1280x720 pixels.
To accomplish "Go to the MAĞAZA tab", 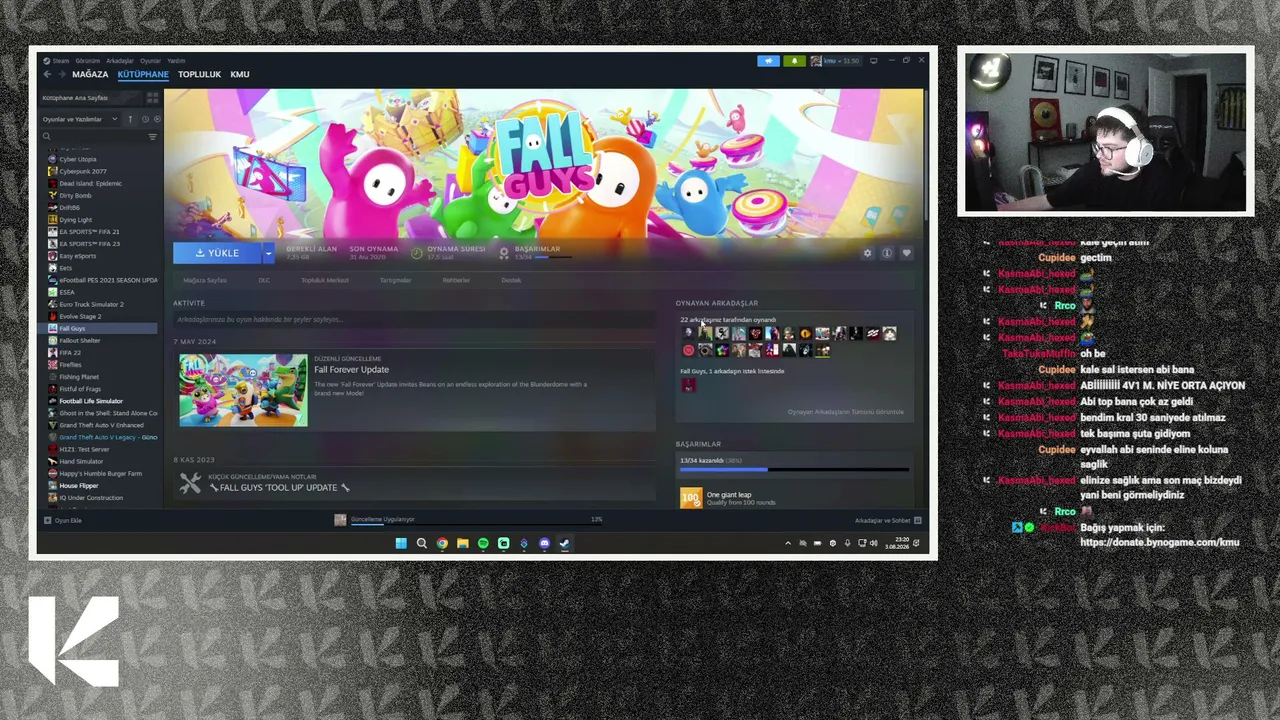I will coord(90,74).
